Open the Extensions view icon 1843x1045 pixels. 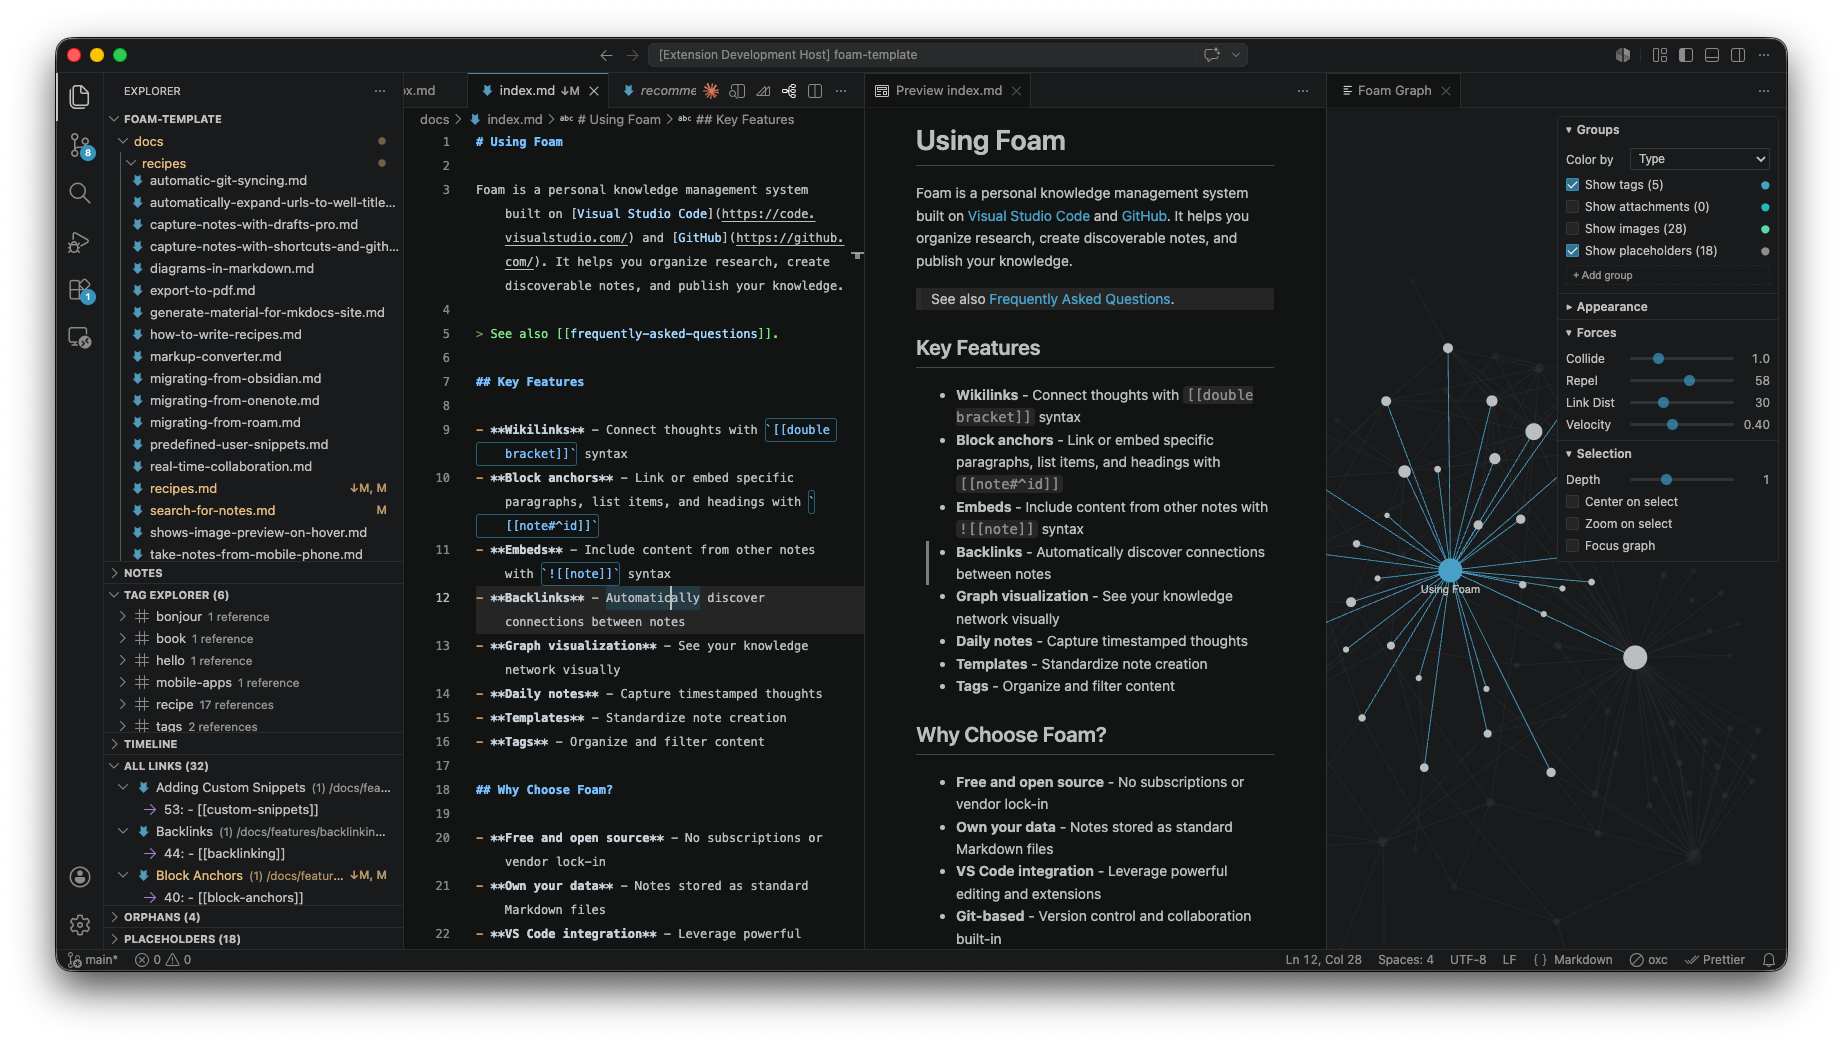(80, 290)
